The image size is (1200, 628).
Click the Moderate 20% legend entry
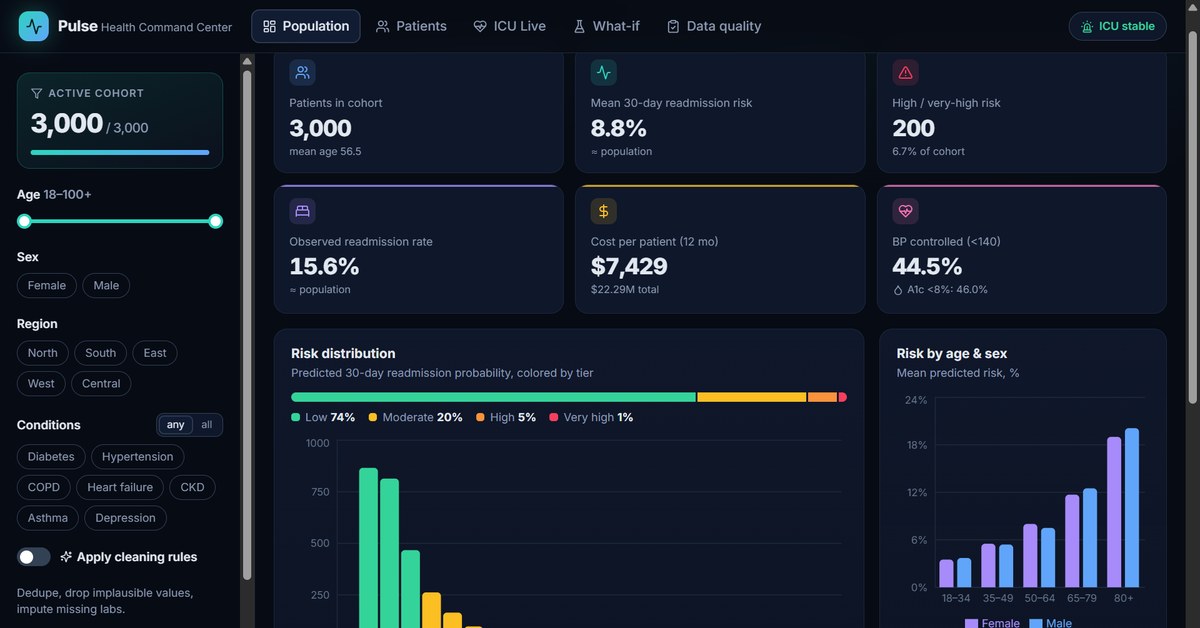click(415, 417)
